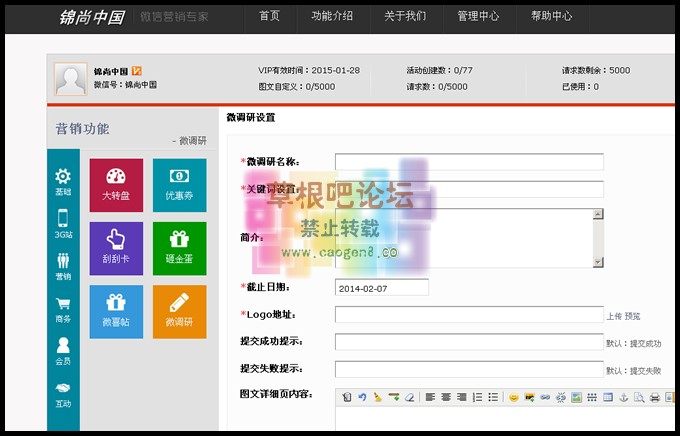Click the 简介 scrollbar up arrow
This screenshot has width=680, height=436.
pyautogui.click(x=598, y=214)
